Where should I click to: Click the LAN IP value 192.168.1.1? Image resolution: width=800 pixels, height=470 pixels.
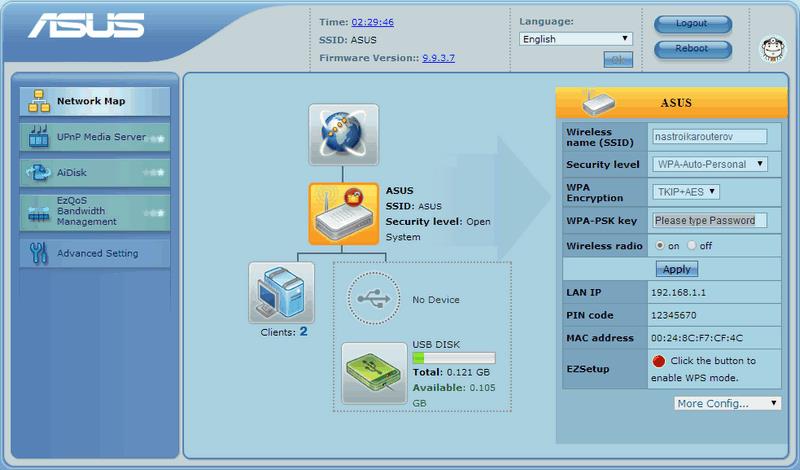click(677, 293)
